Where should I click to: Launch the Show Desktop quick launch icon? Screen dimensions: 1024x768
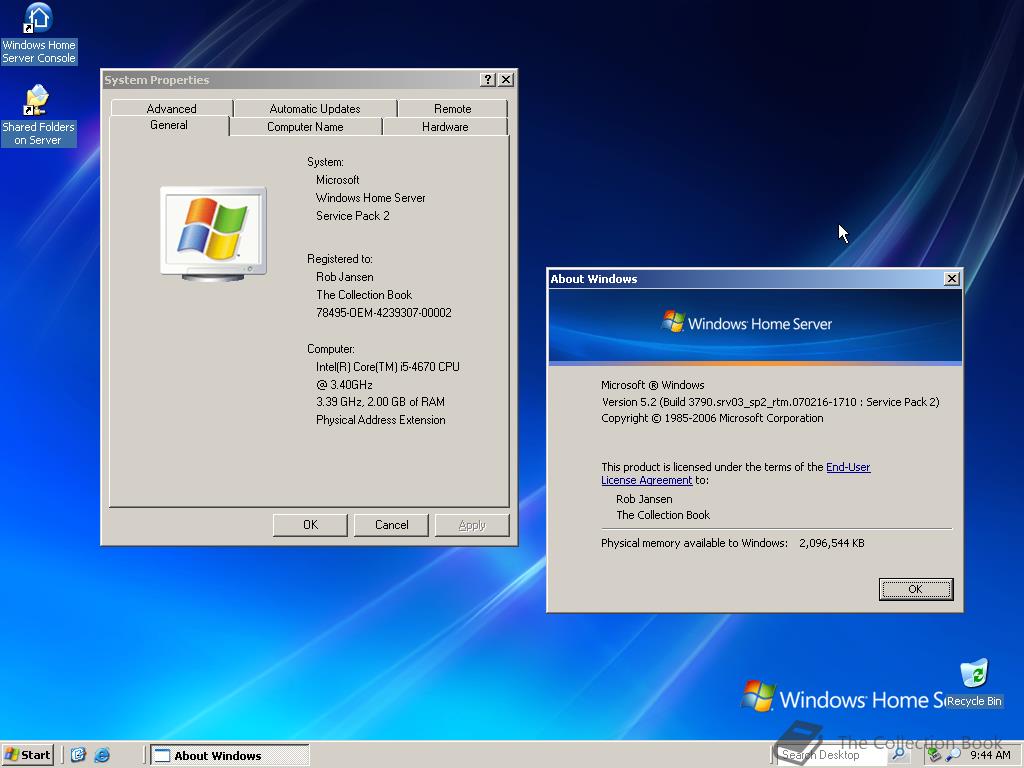coord(78,755)
